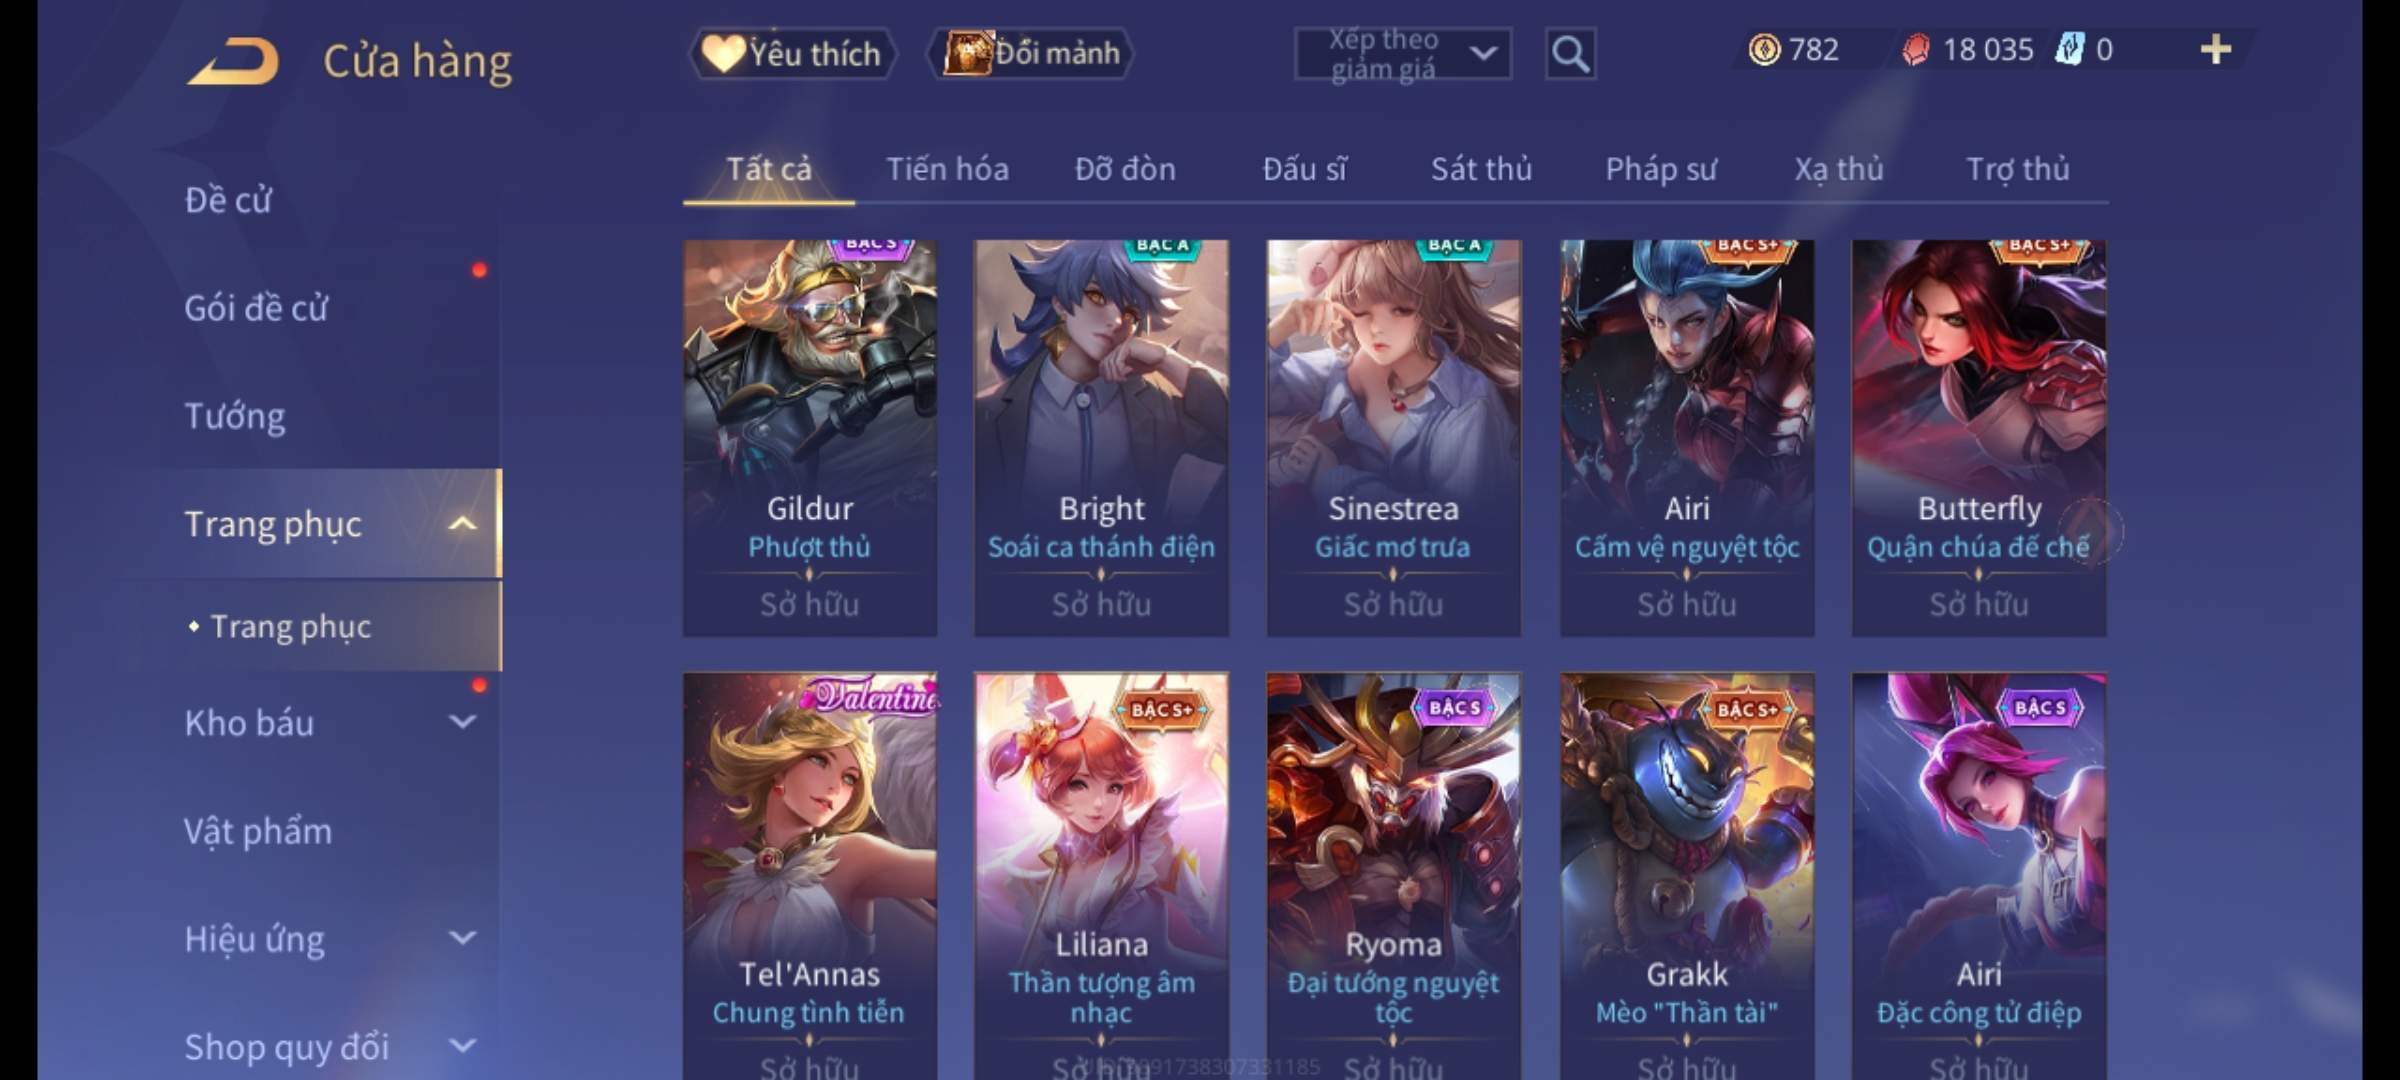Expand the Kho báu sidebar section

click(x=462, y=721)
